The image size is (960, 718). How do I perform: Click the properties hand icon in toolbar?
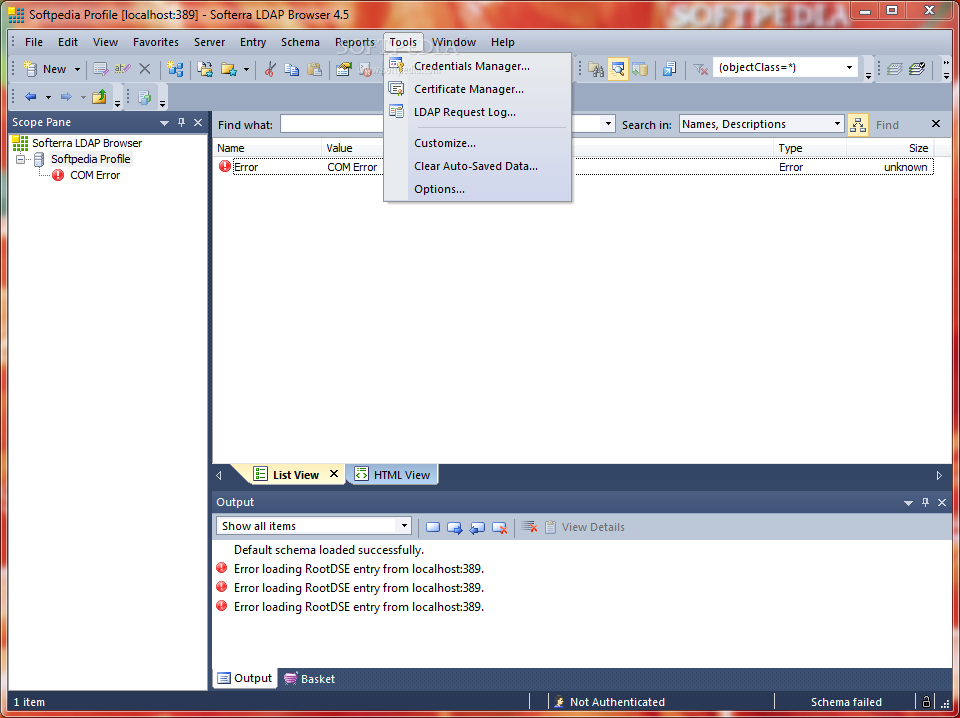(343, 69)
